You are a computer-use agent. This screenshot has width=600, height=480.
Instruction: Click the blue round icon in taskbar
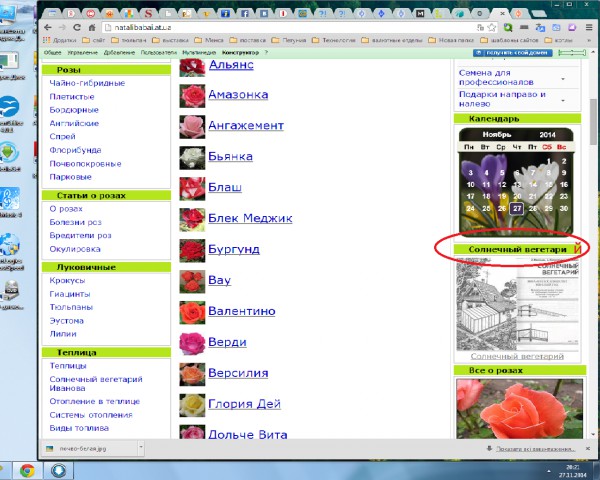pos(58,470)
